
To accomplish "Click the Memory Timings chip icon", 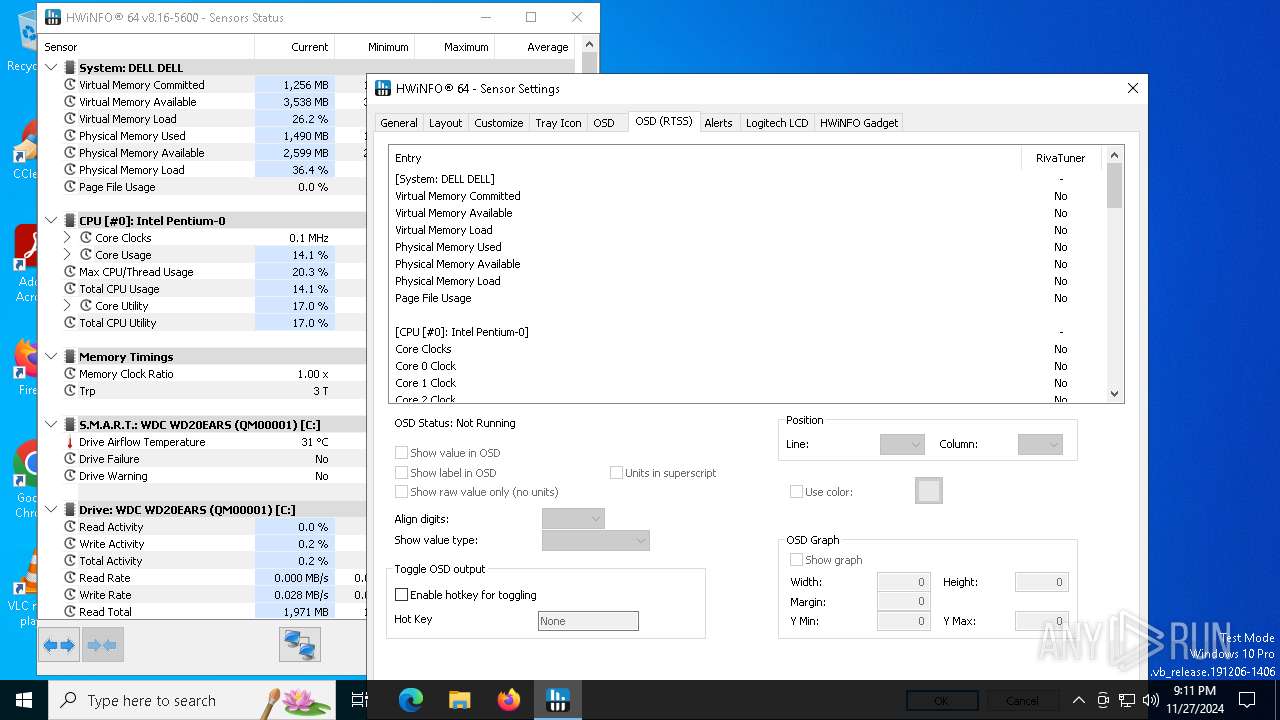I will 70,357.
